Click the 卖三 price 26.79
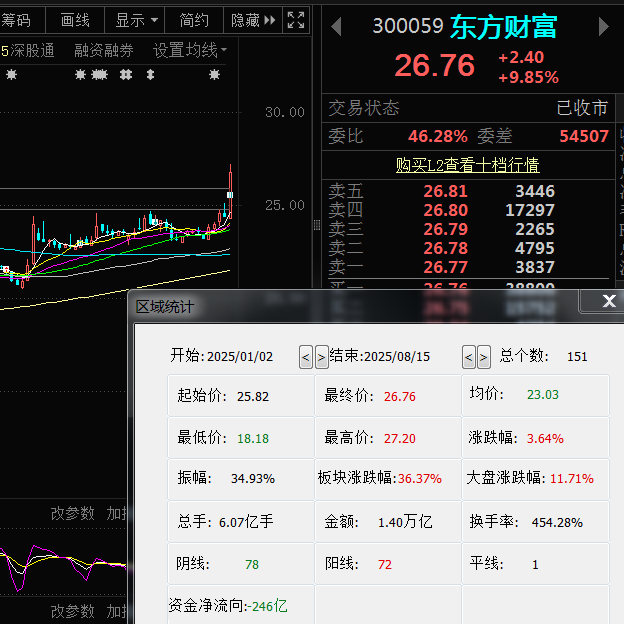Screen dimensions: 624x624 click(x=445, y=229)
